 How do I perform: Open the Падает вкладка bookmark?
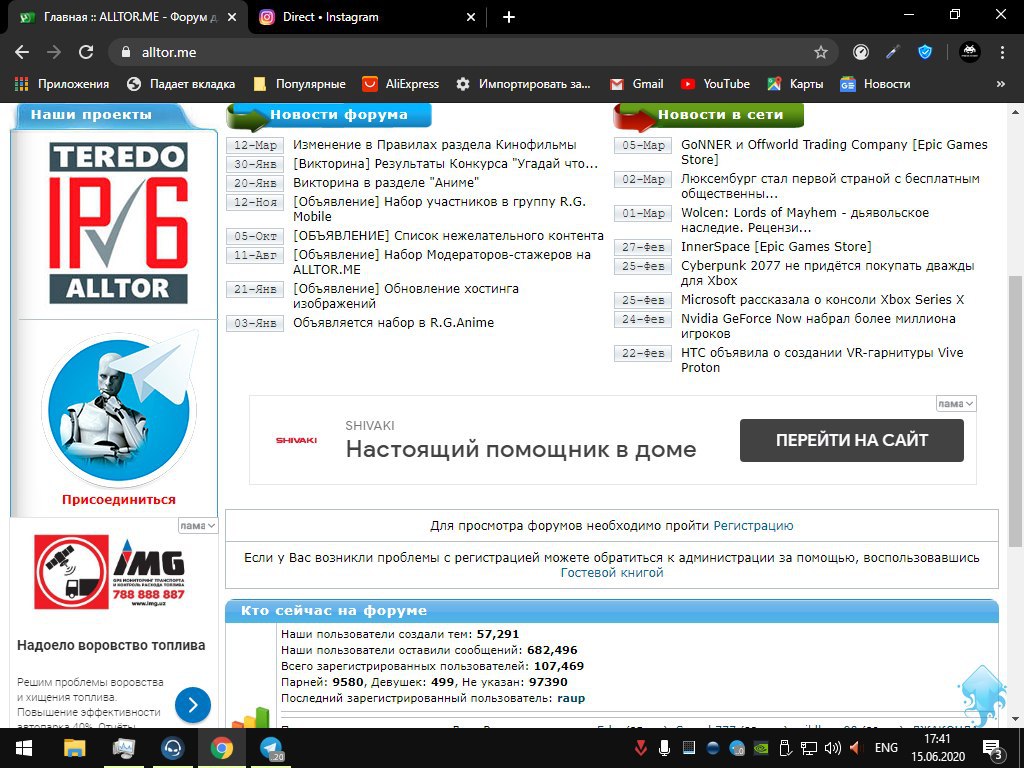pos(181,84)
